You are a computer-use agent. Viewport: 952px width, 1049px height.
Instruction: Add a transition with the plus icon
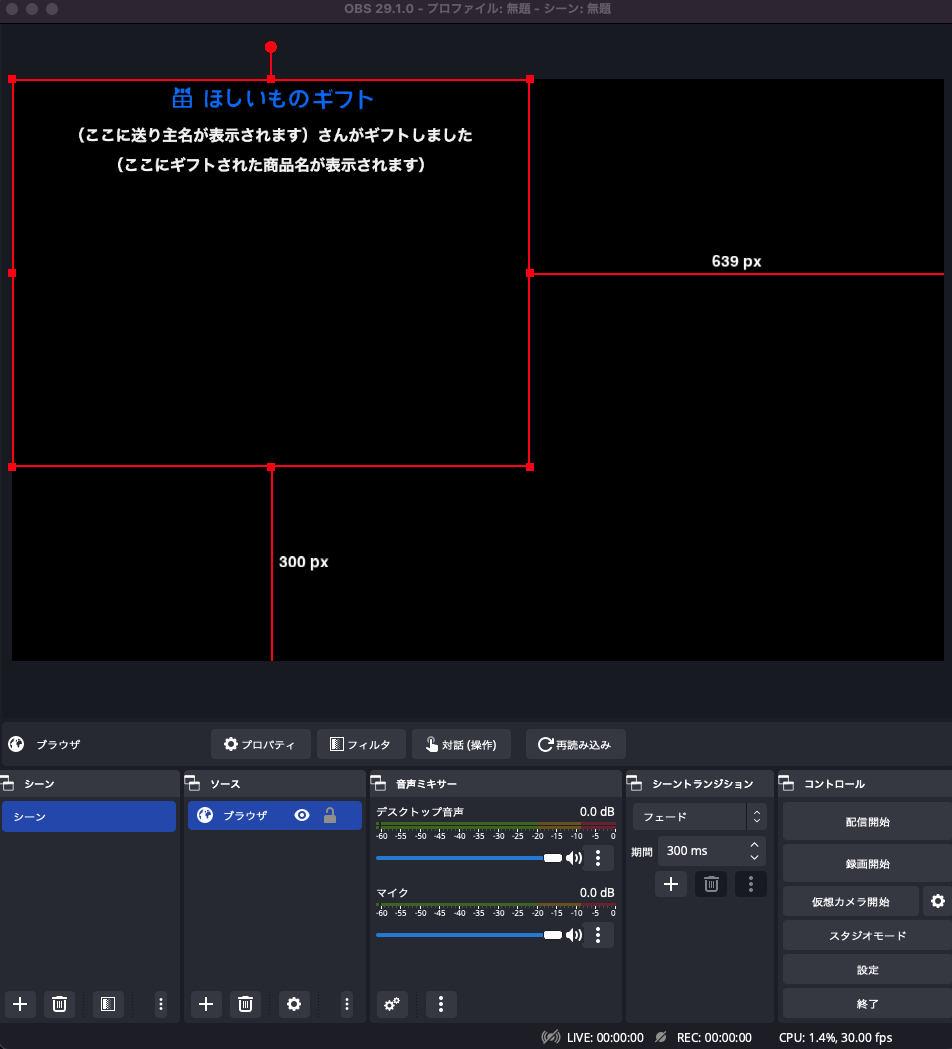point(671,884)
